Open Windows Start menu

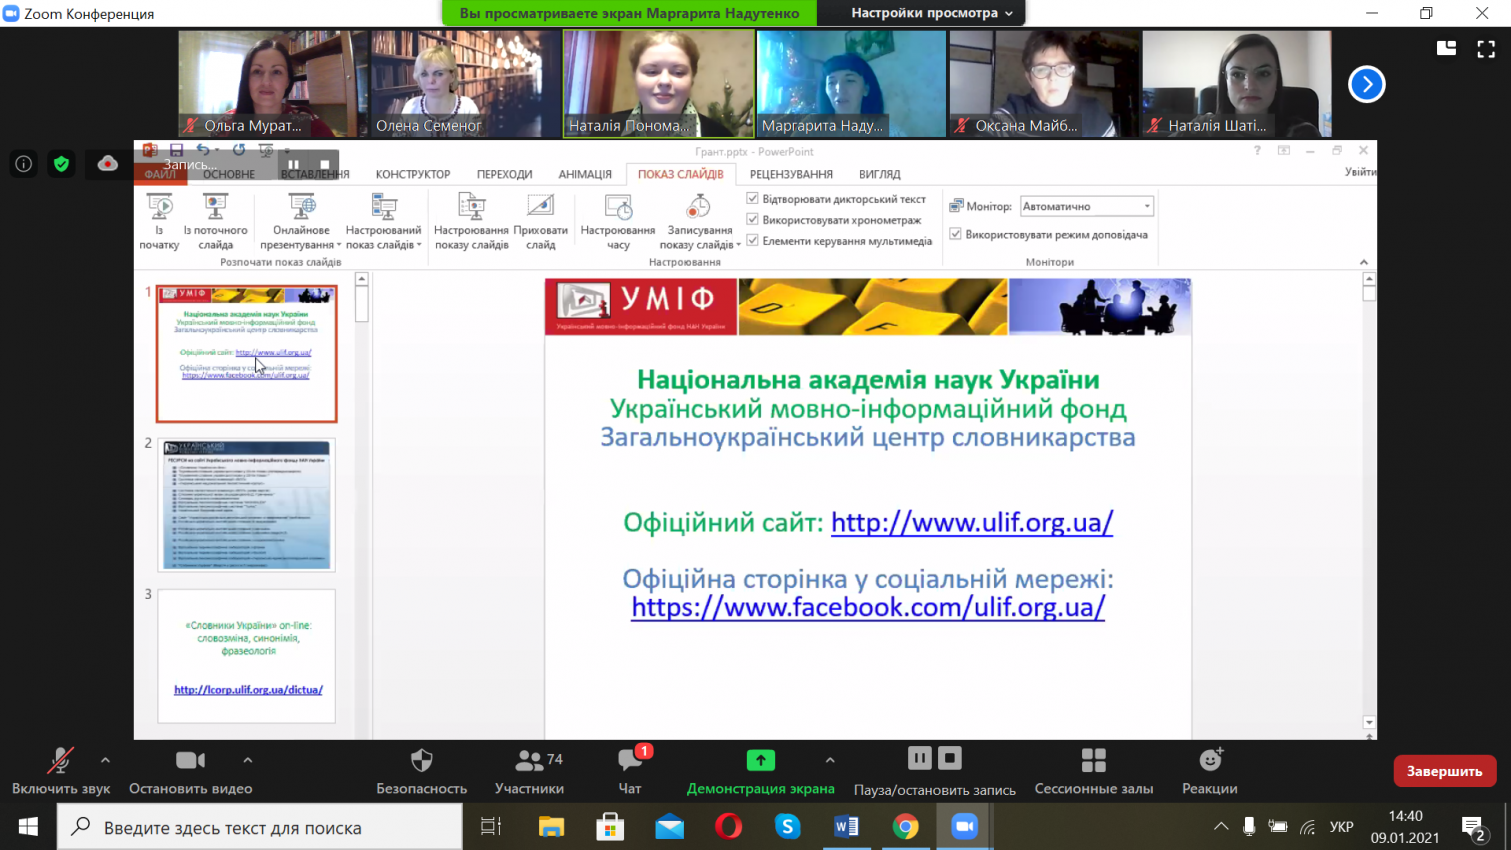pos(28,827)
